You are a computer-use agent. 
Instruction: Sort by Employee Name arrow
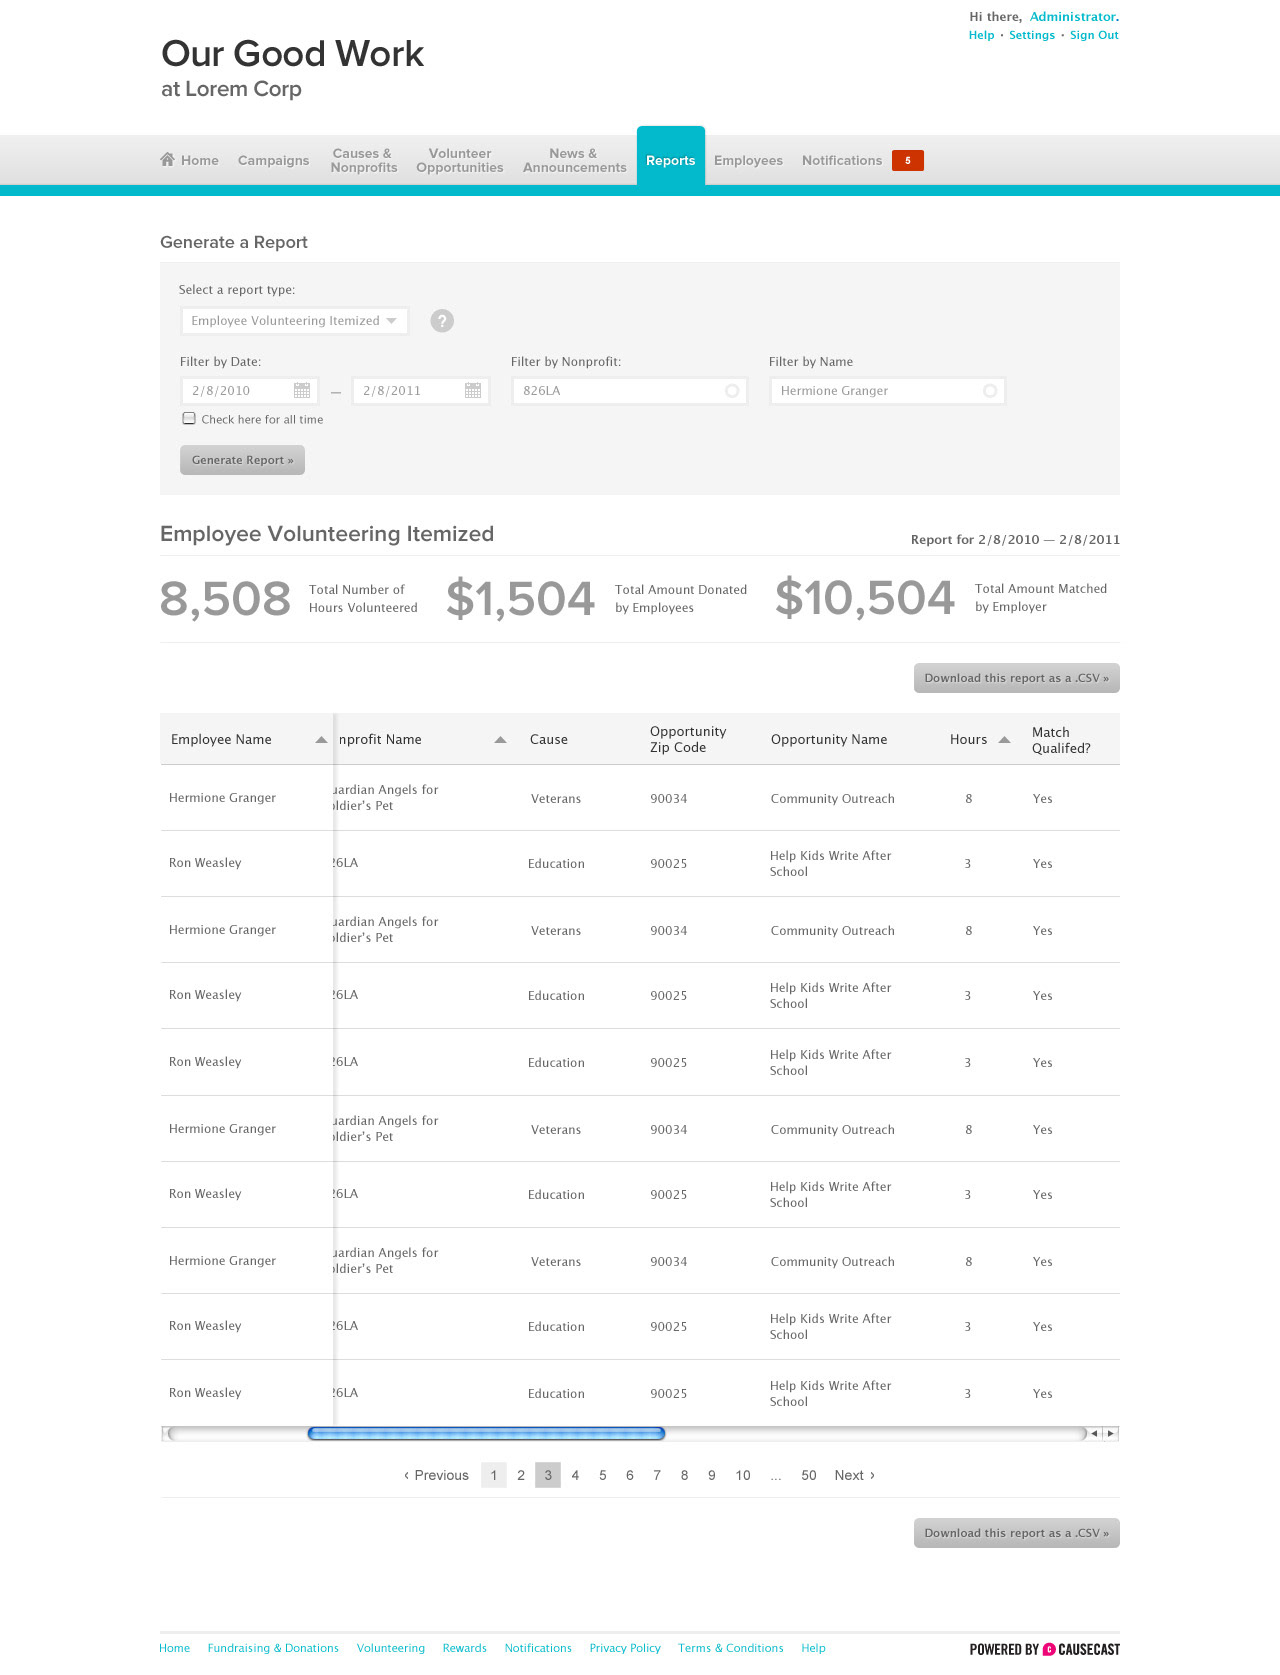coord(321,740)
